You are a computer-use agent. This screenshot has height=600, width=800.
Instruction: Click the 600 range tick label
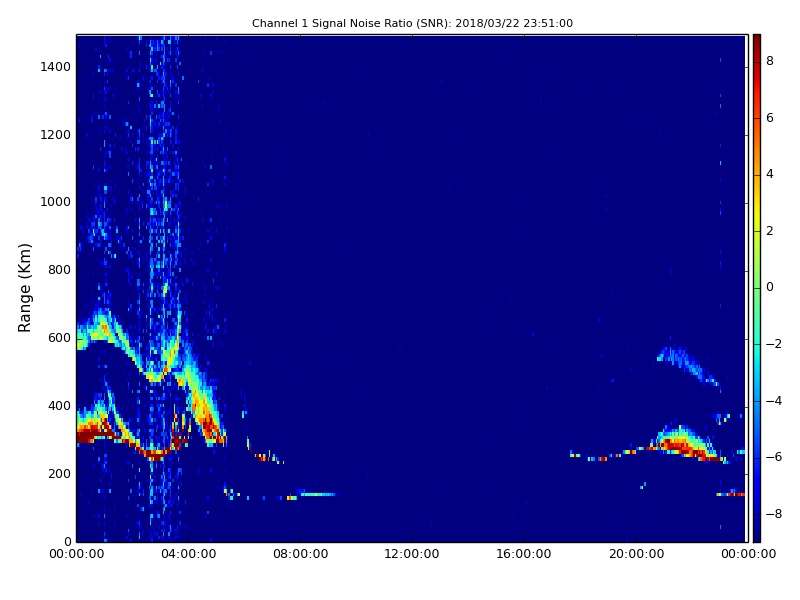(59, 338)
